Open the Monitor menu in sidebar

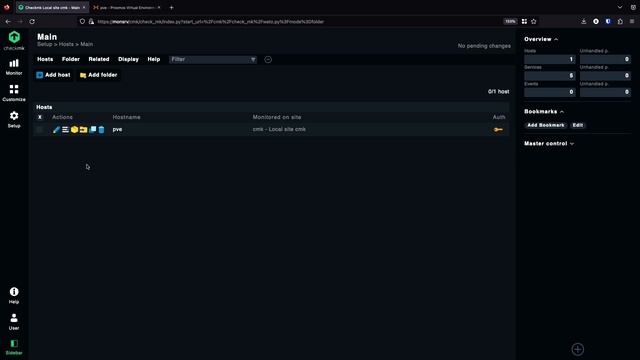pyautogui.click(x=14, y=67)
